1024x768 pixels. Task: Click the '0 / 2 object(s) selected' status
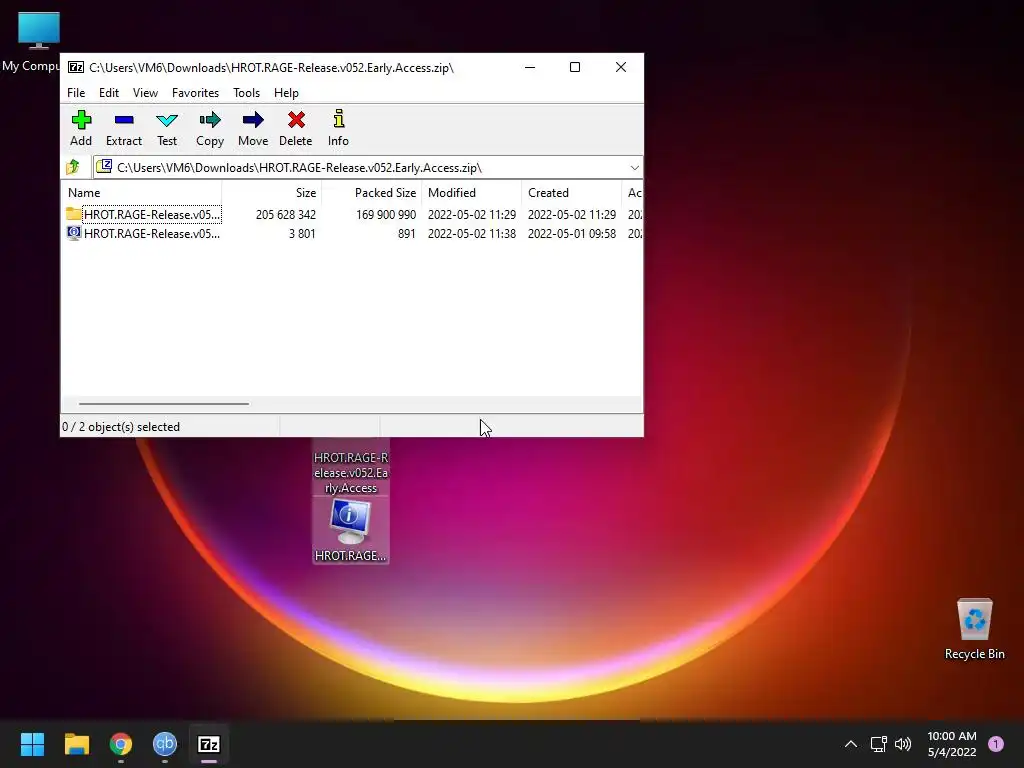pyautogui.click(x=121, y=426)
